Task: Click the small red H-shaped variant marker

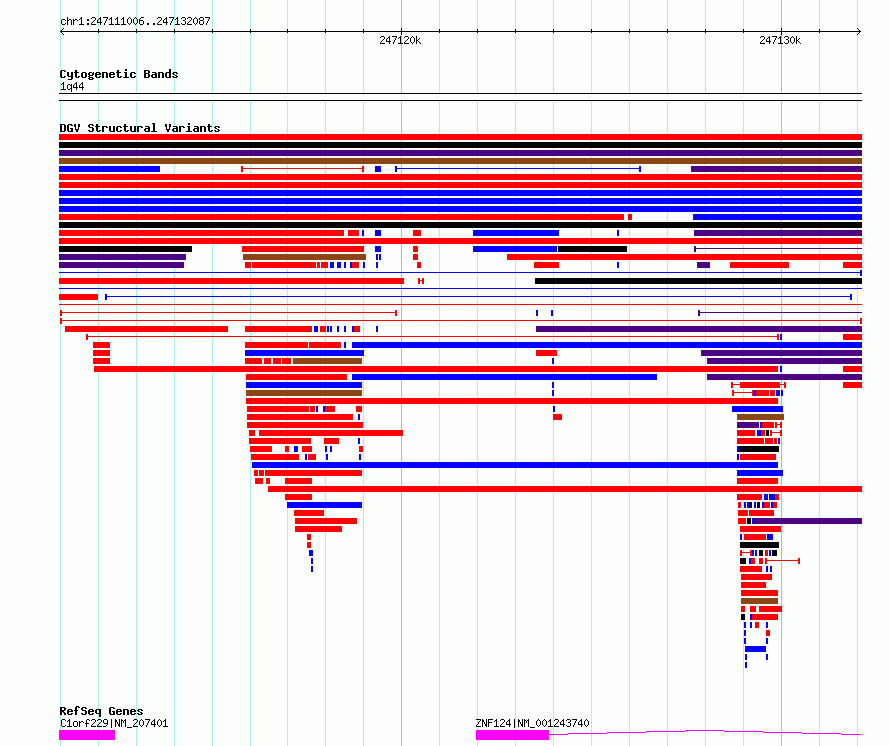Action: [x=421, y=281]
